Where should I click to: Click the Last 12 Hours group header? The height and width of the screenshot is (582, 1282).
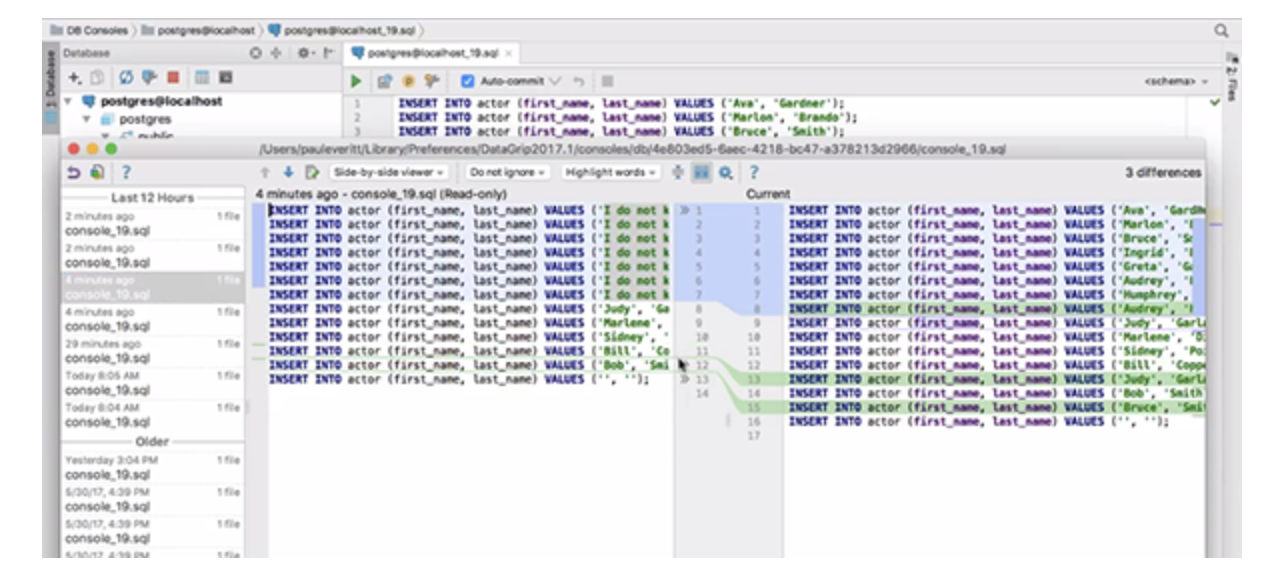tap(152, 198)
